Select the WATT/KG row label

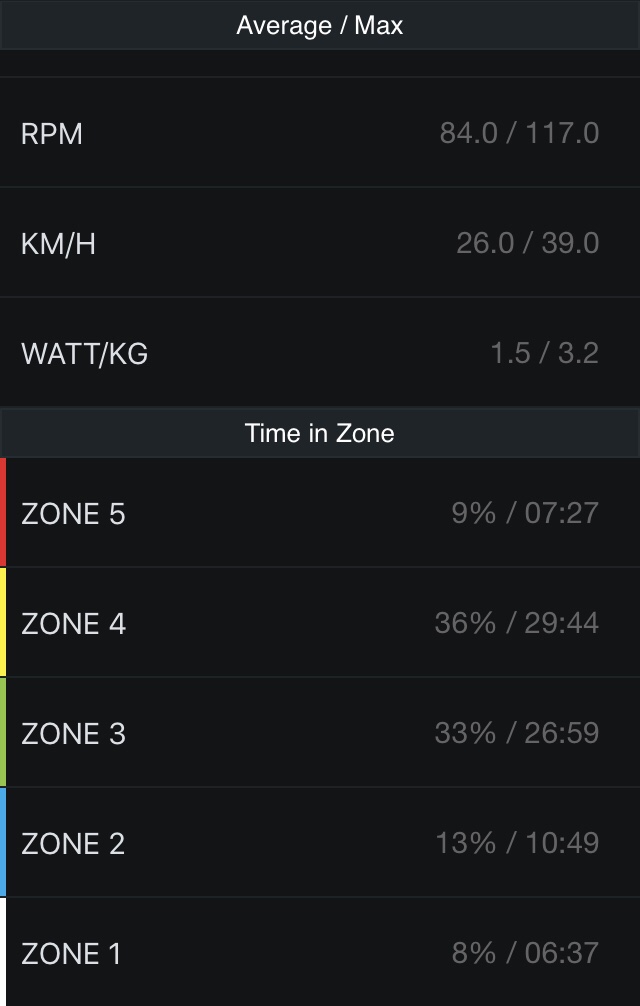tap(84, 354)
